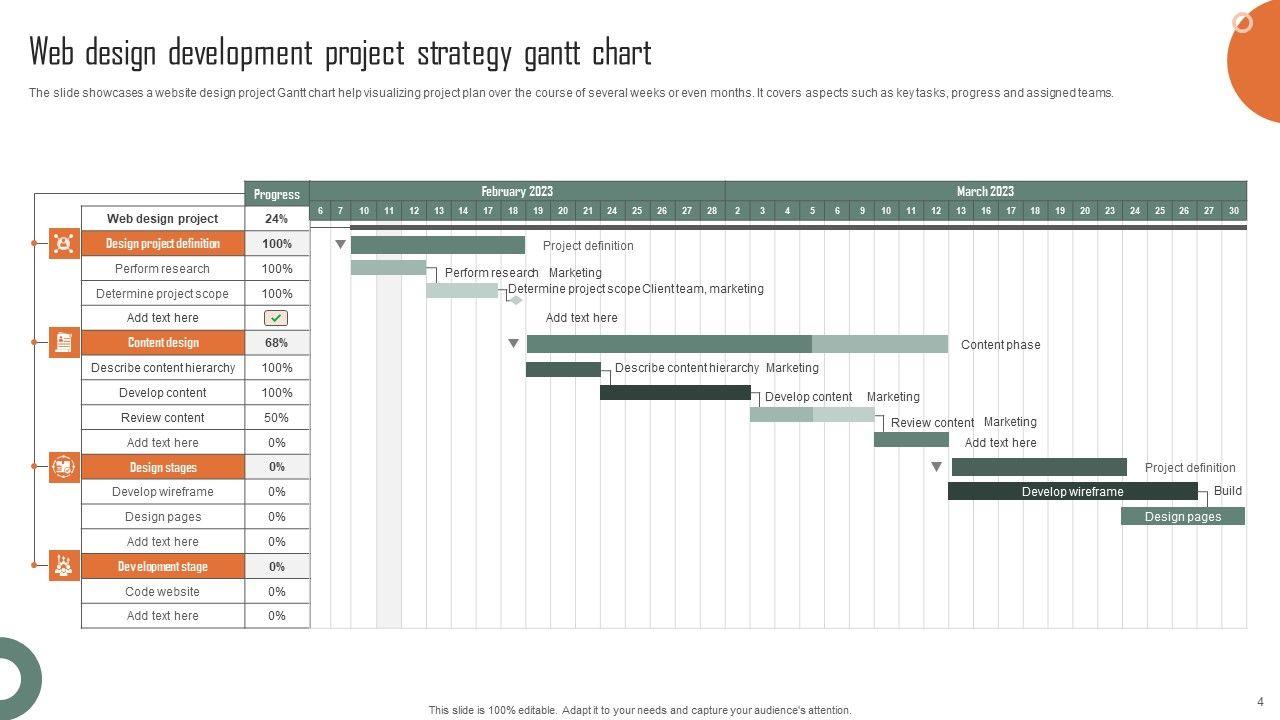Select the Design stages section icon
The image size is (1280, 720).
point(64,467)
